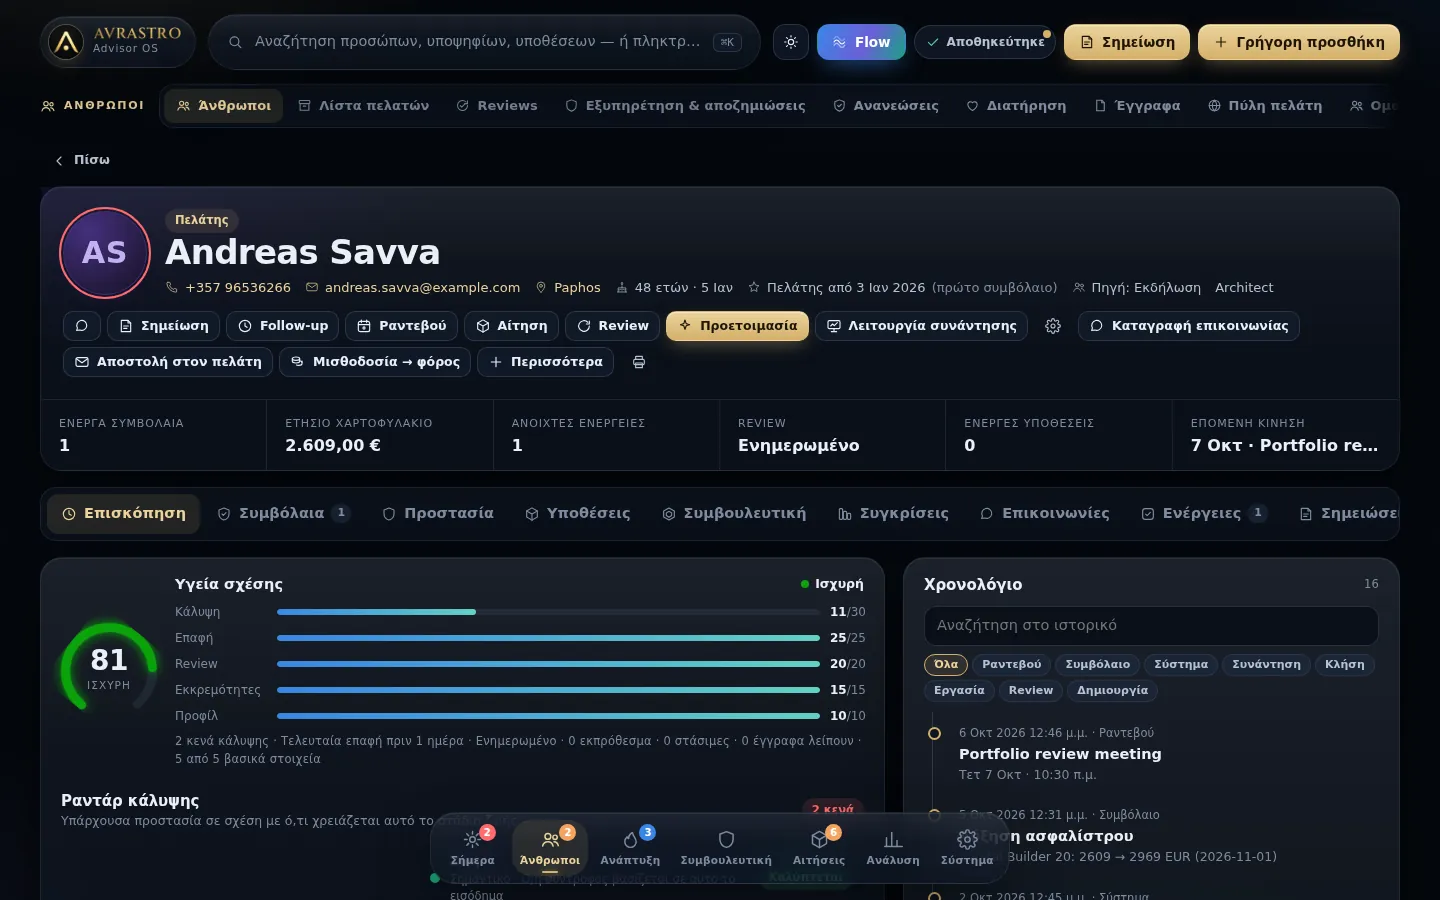The width and height of the screenshot is (1440, 900).
Task: Click the Avrastro Advisor OS logo
Action: [x=118, y=42]
